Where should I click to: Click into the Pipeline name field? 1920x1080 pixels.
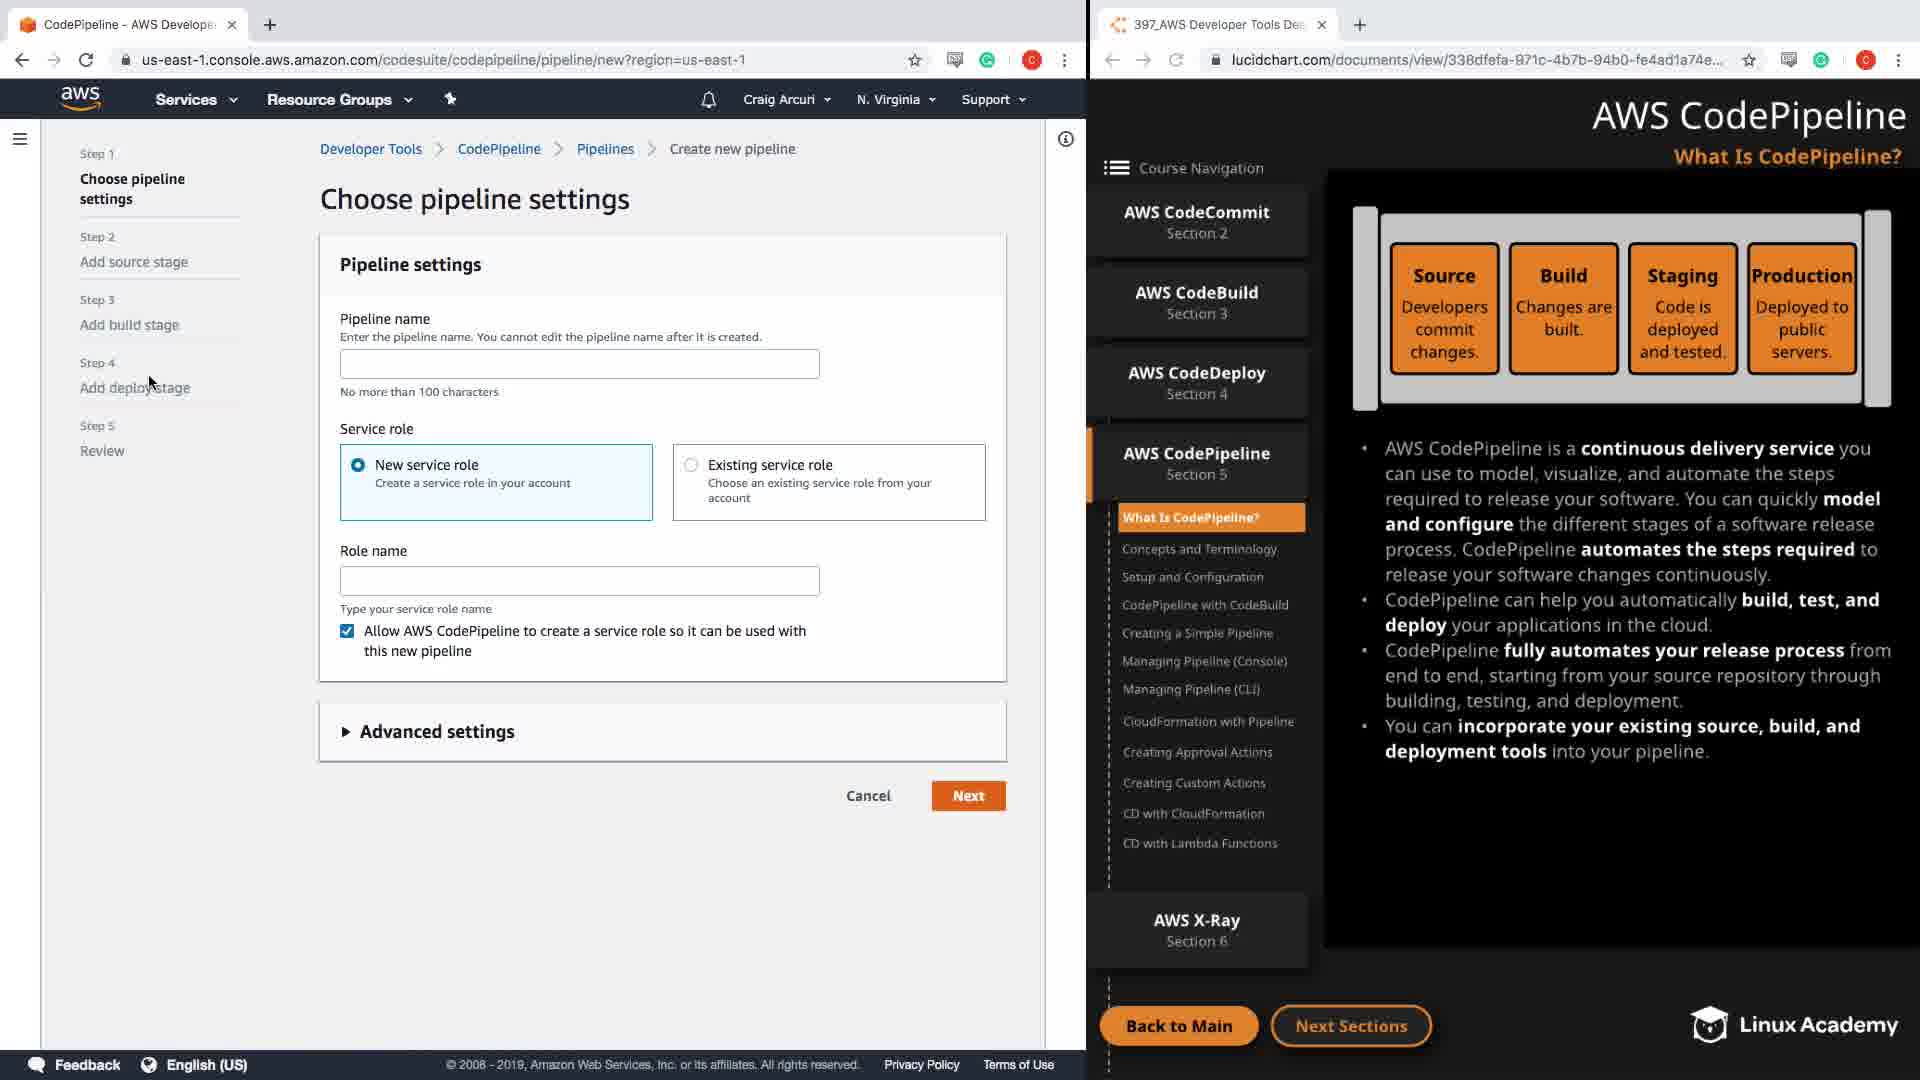[579, 364]
